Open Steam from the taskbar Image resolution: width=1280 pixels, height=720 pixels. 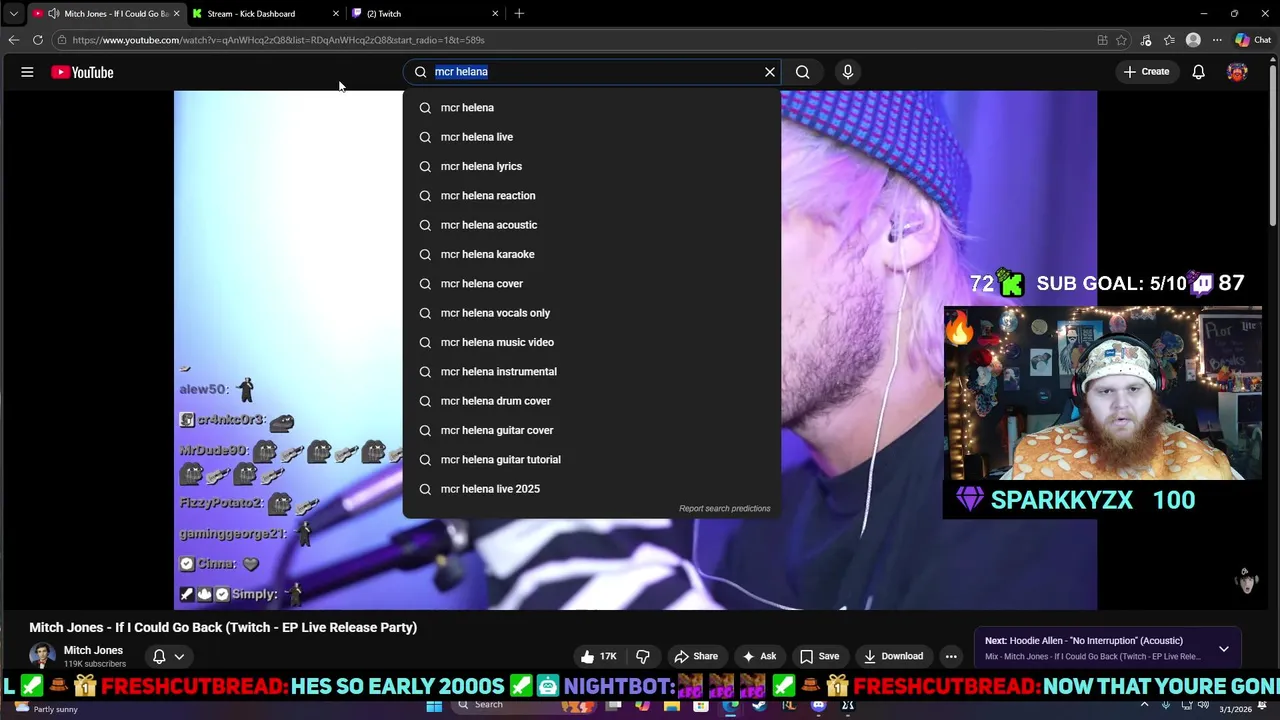coord(759,705)
